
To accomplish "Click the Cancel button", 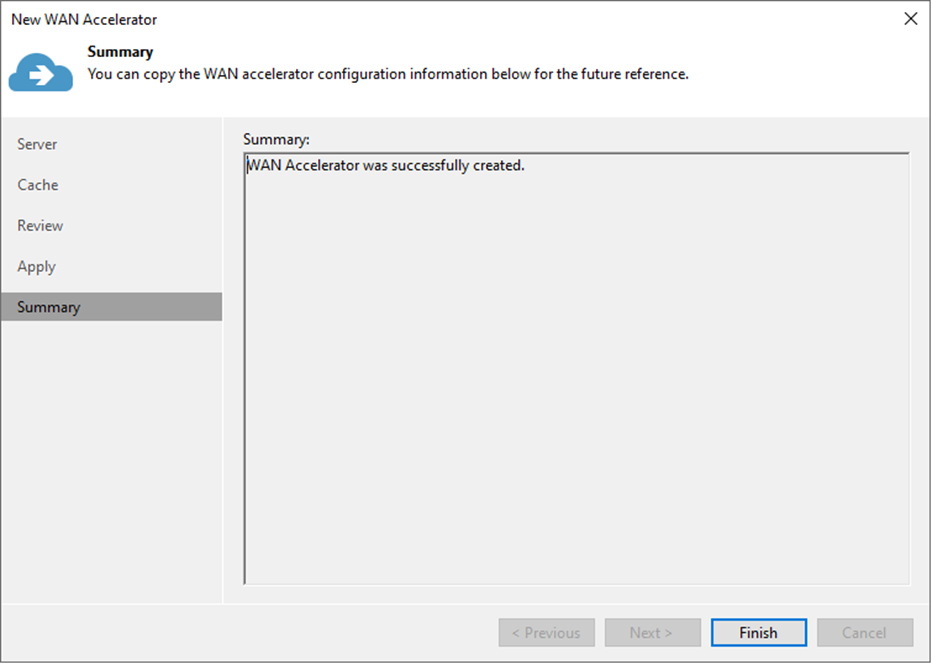I will point(864,633).
